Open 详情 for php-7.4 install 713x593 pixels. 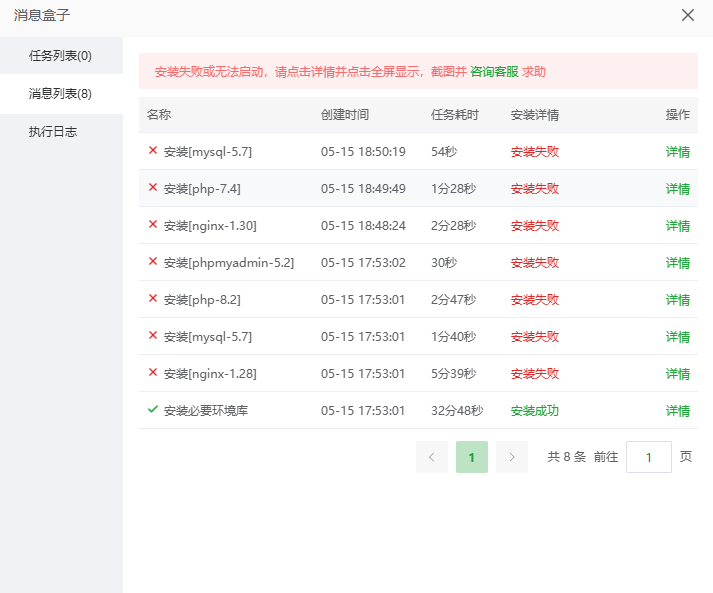678,189
